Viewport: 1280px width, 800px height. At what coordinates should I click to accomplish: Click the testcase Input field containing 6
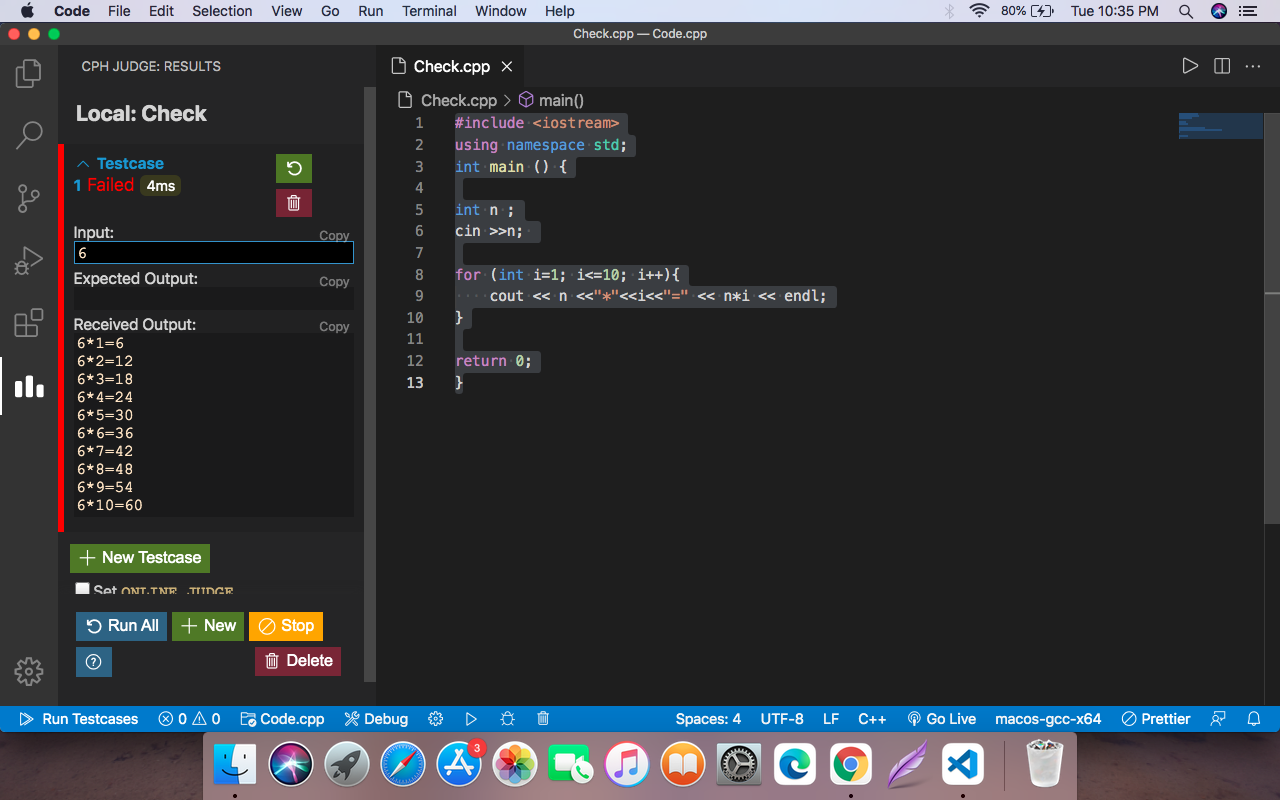213,253
